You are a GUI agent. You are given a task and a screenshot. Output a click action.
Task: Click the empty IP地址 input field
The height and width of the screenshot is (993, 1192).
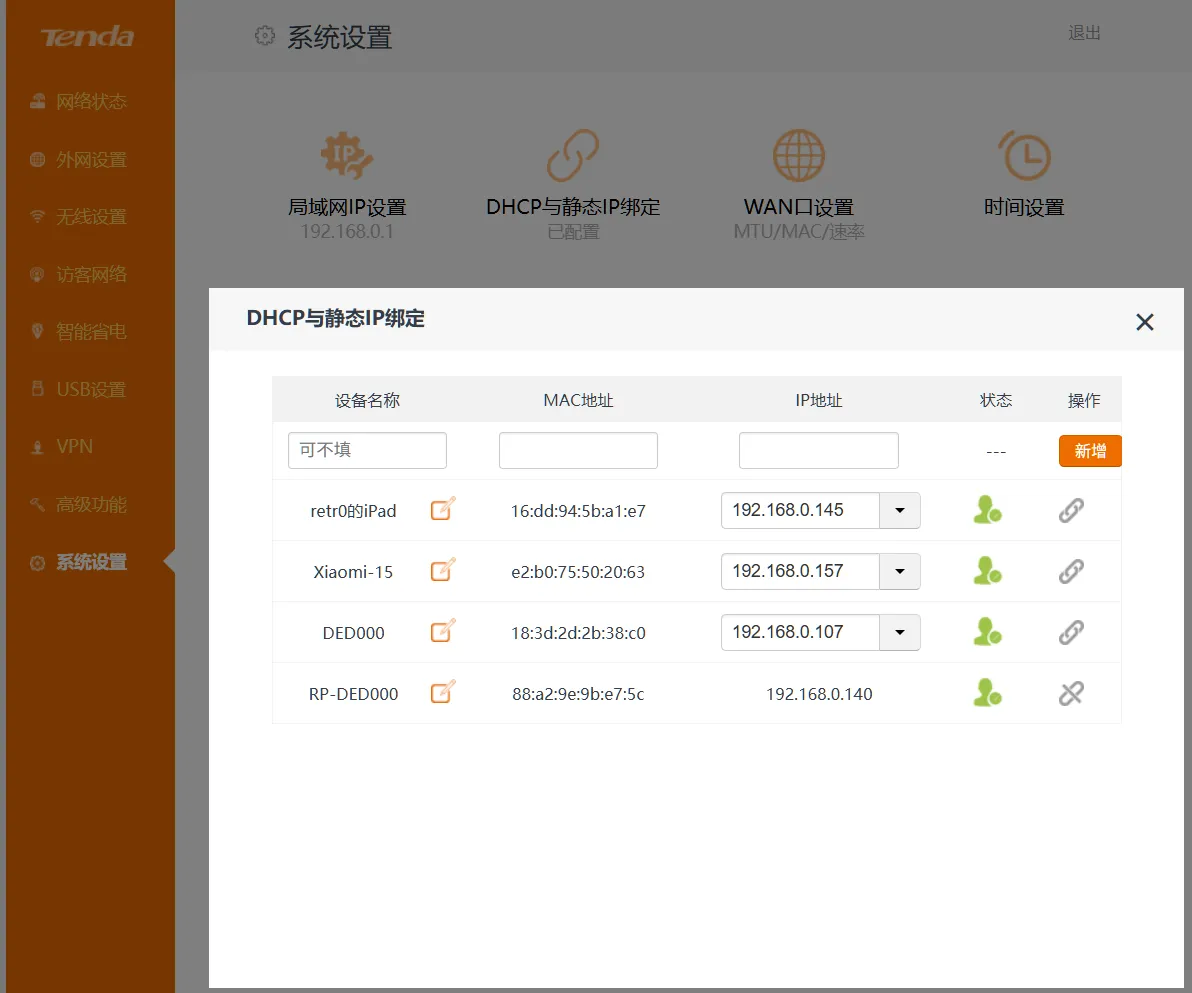(818, 451)
